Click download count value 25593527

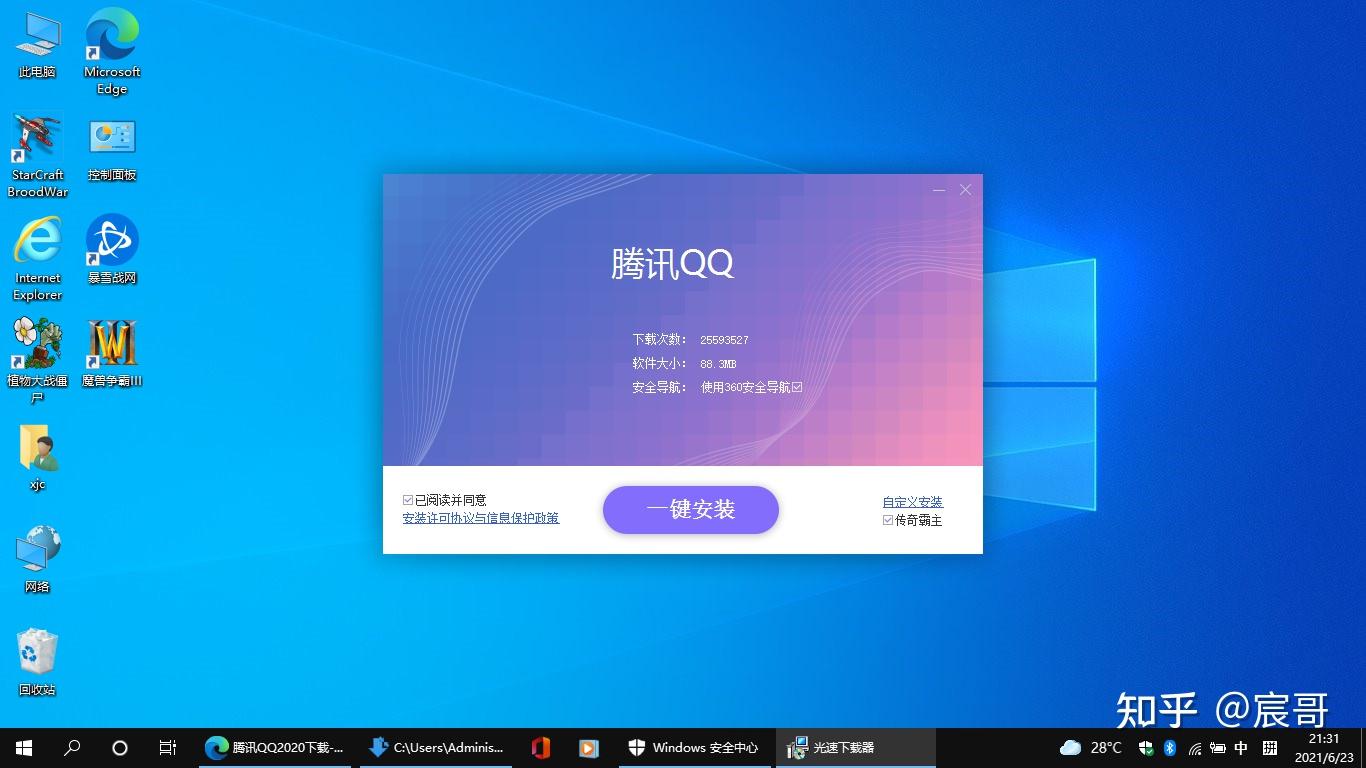pyautogui.click(x=724, y=340)
